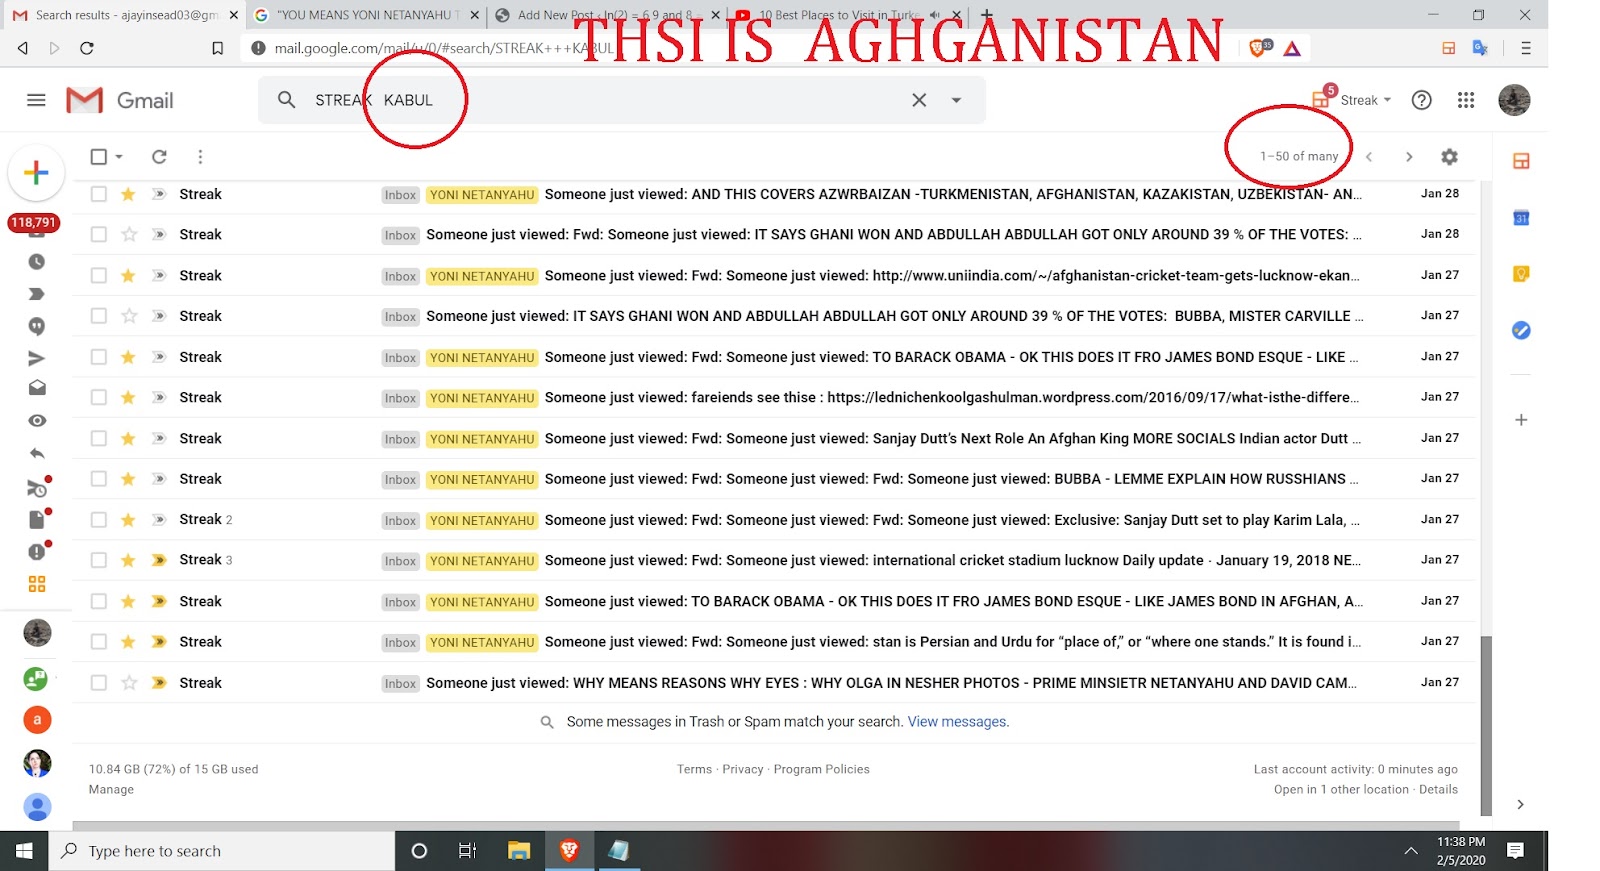Expand the search options dropdown arrow

click(x=957, y=100)
